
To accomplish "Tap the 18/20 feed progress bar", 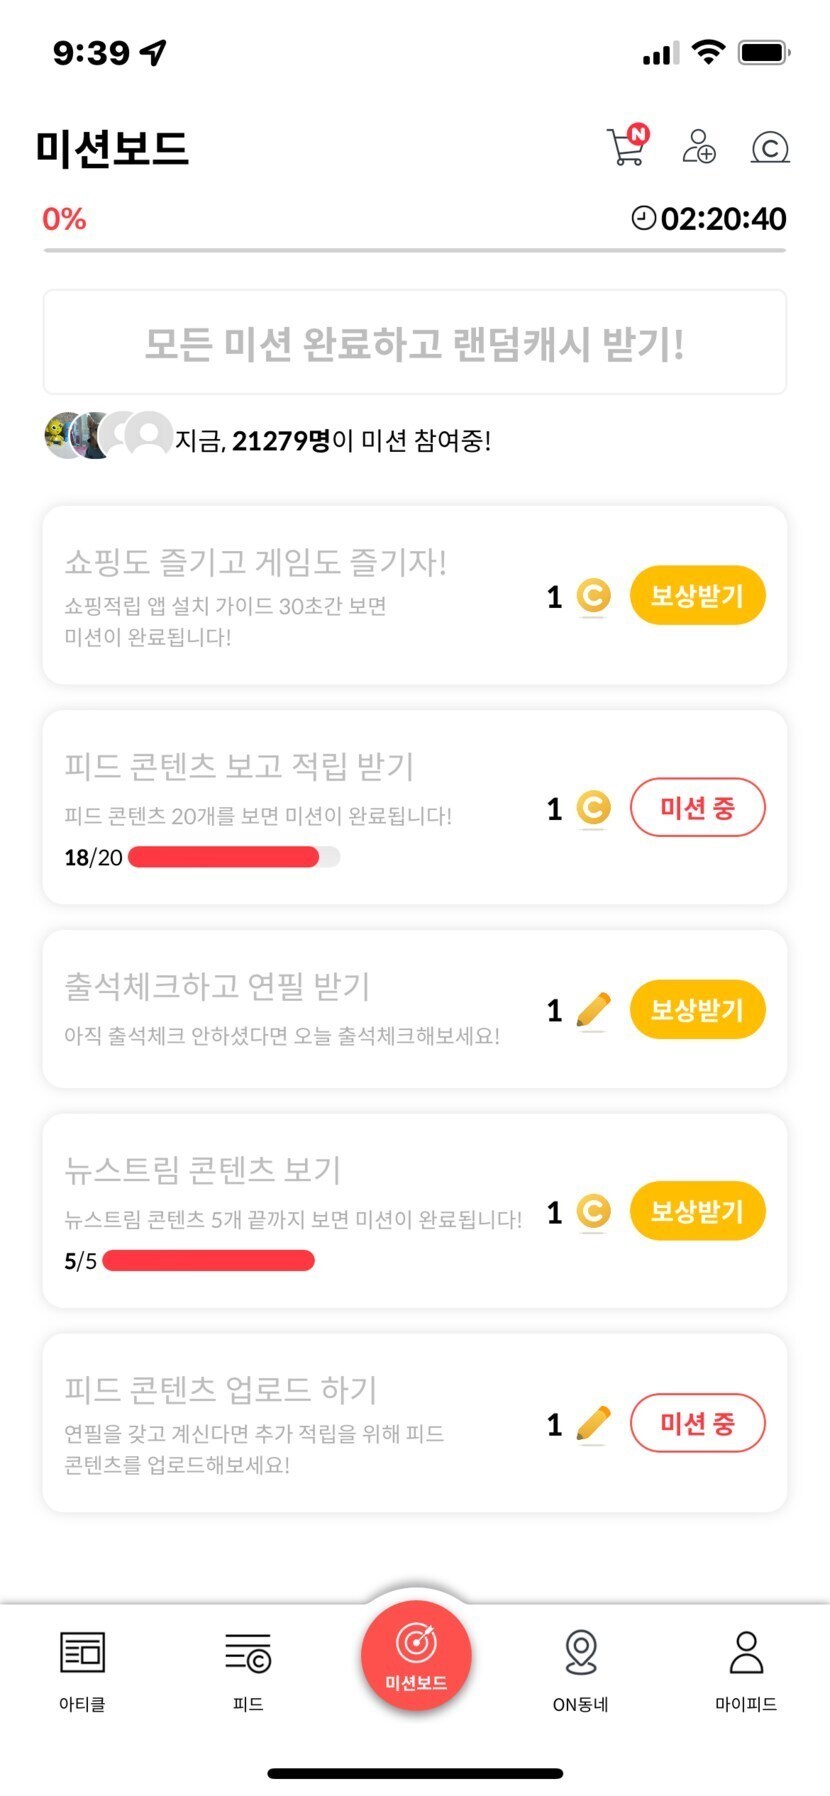I will click(234, 857).
